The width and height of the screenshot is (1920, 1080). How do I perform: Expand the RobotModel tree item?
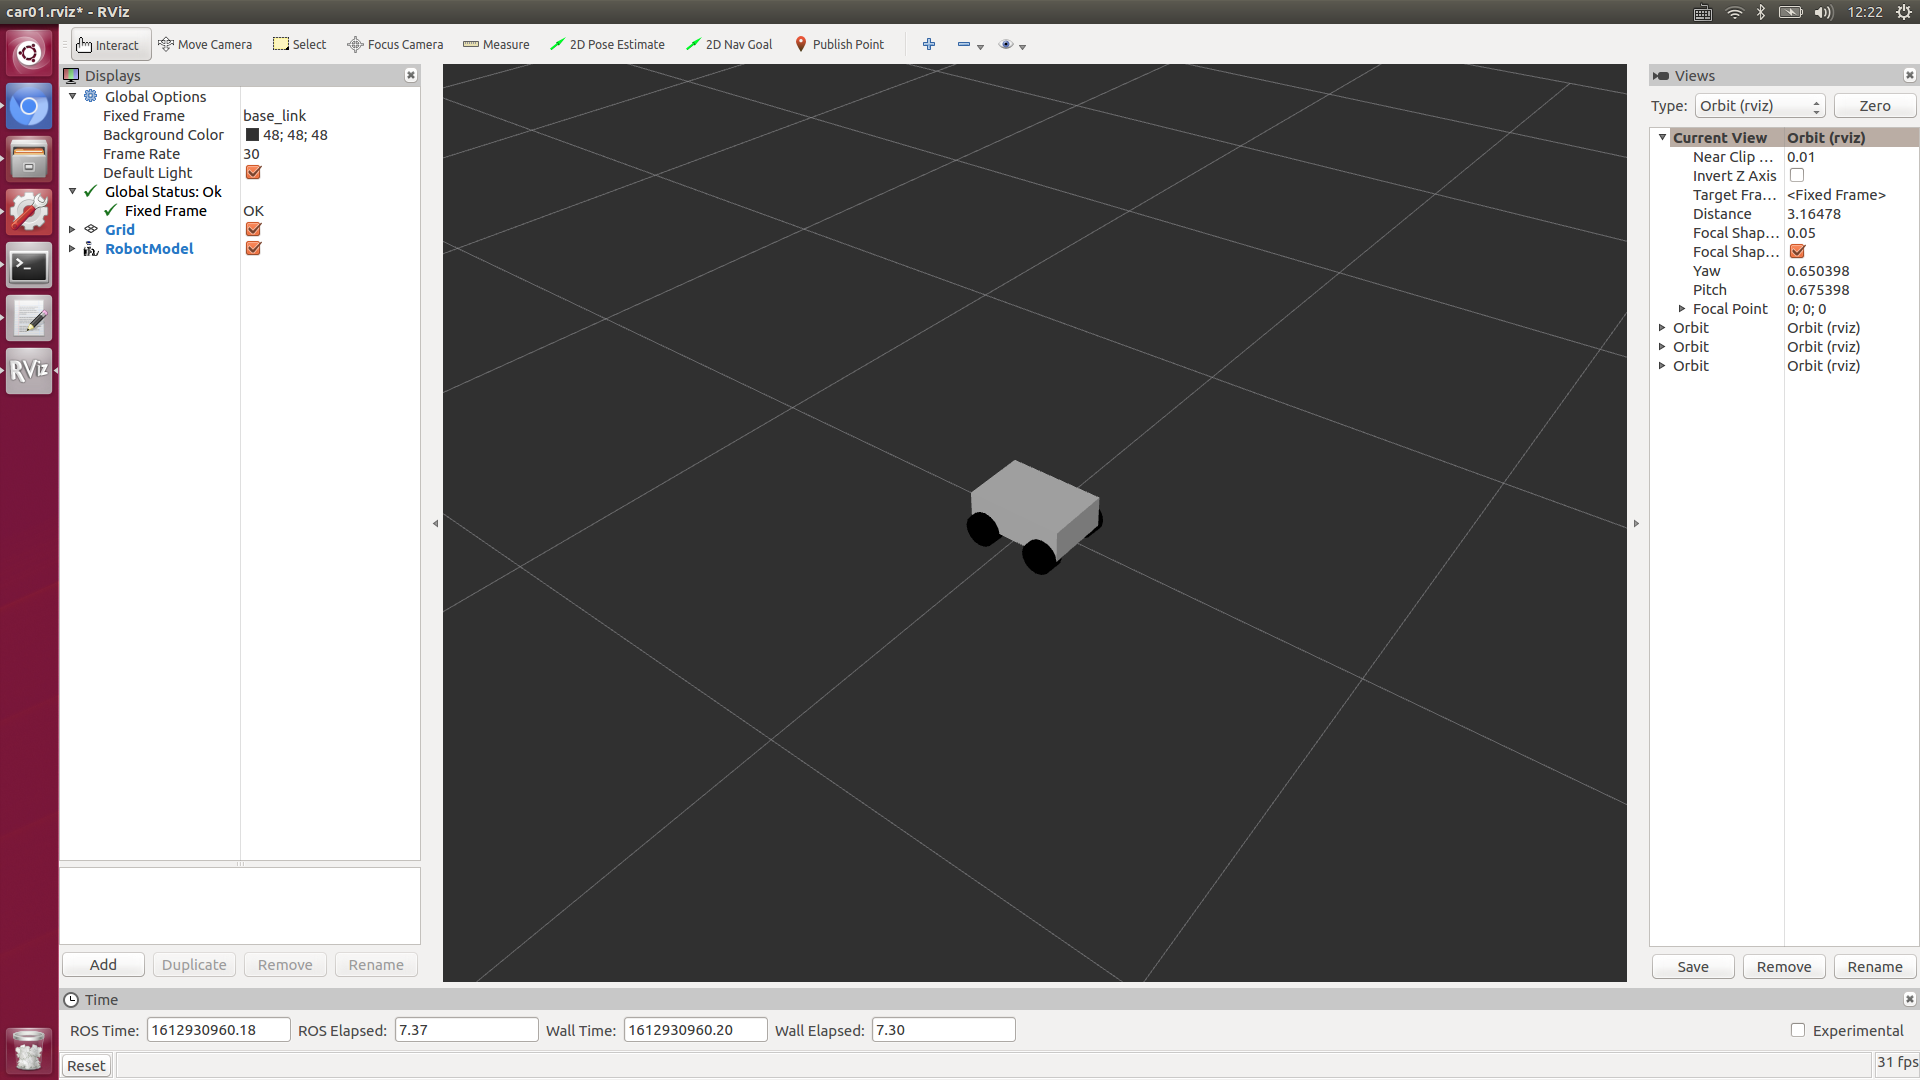[72, 249]
